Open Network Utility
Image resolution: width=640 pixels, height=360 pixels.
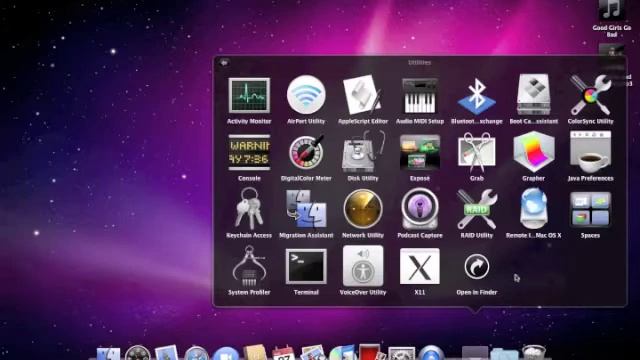pyautogui.click(x=363, y=209)
